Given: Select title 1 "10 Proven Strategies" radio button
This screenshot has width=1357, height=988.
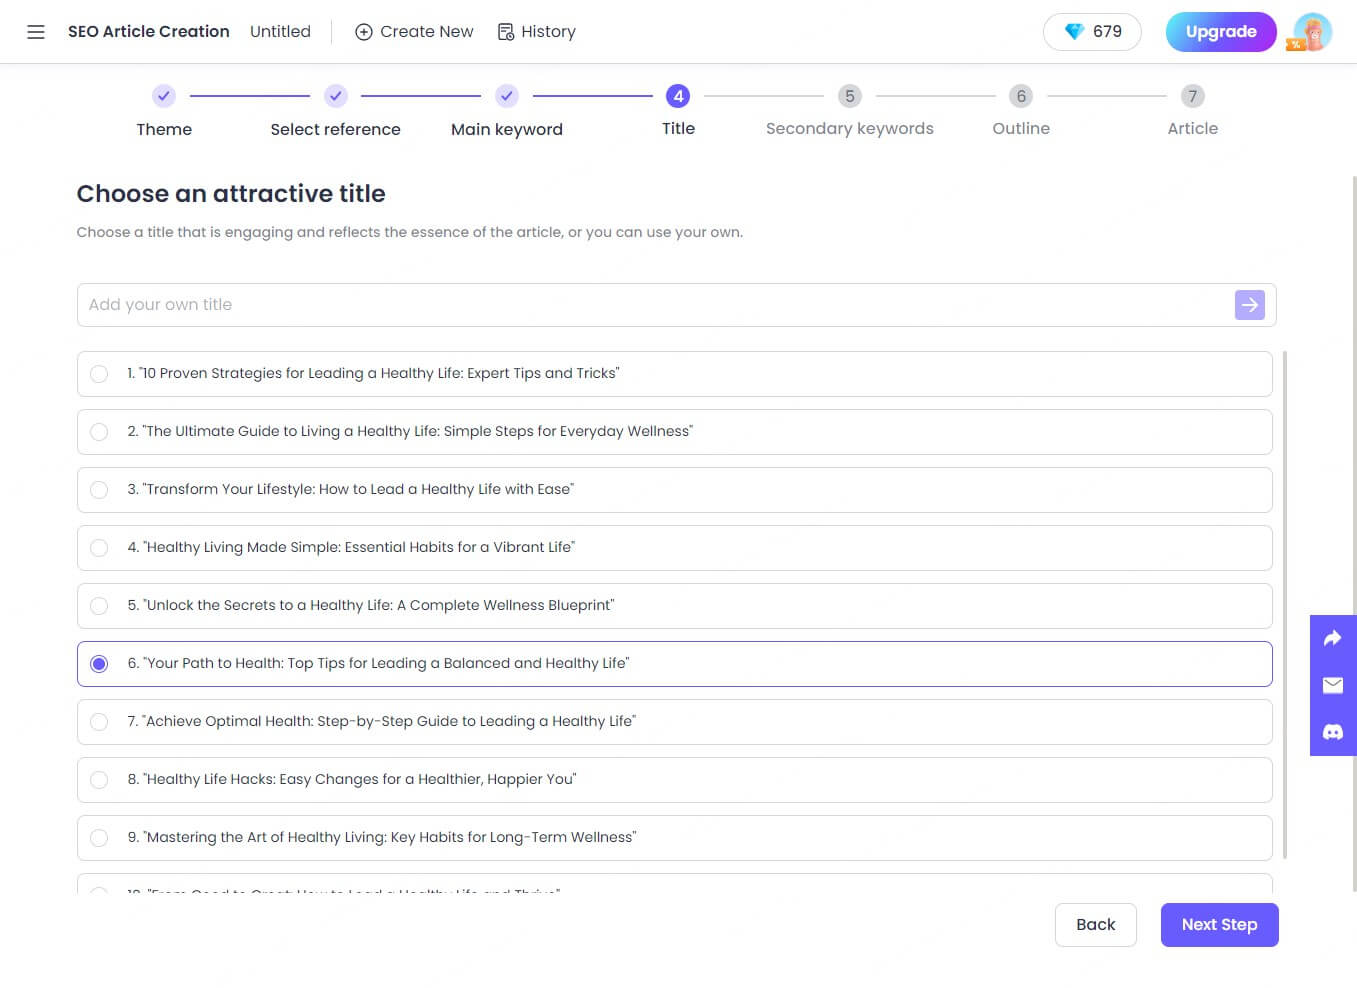Looking at the screenshot, I should 99,374.
